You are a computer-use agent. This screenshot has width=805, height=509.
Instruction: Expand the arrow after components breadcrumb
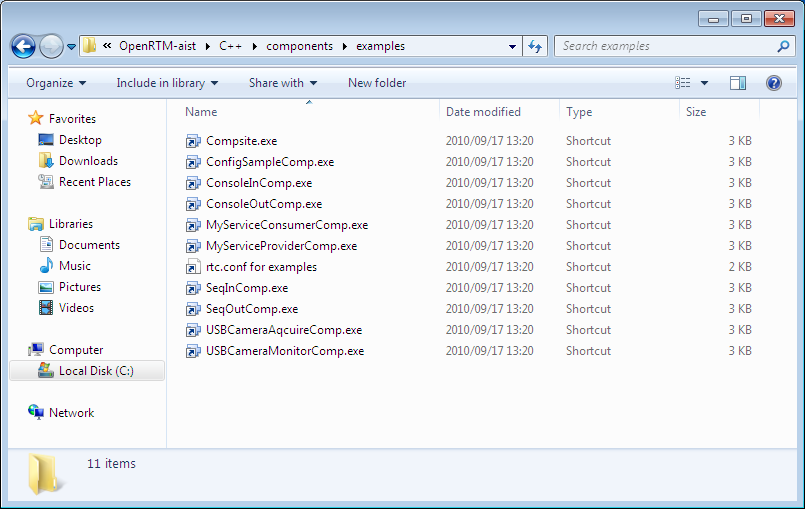[x=344, y=46]
